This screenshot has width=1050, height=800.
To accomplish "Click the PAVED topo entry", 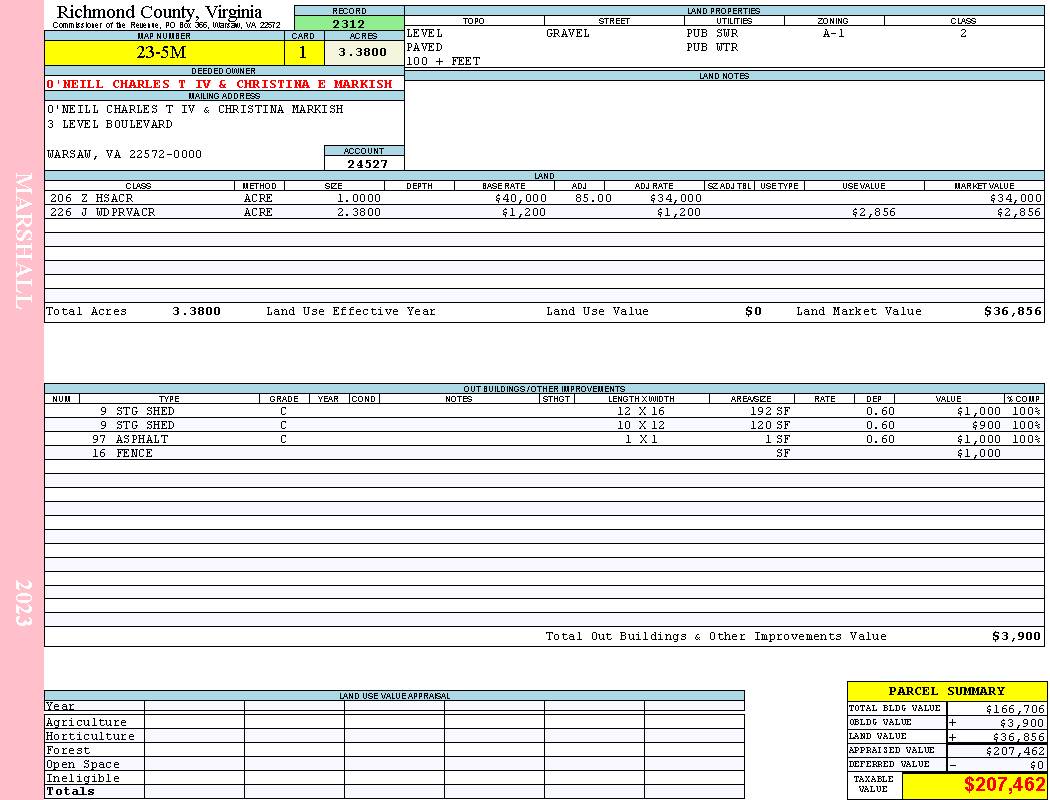I will tap(425, 47).
